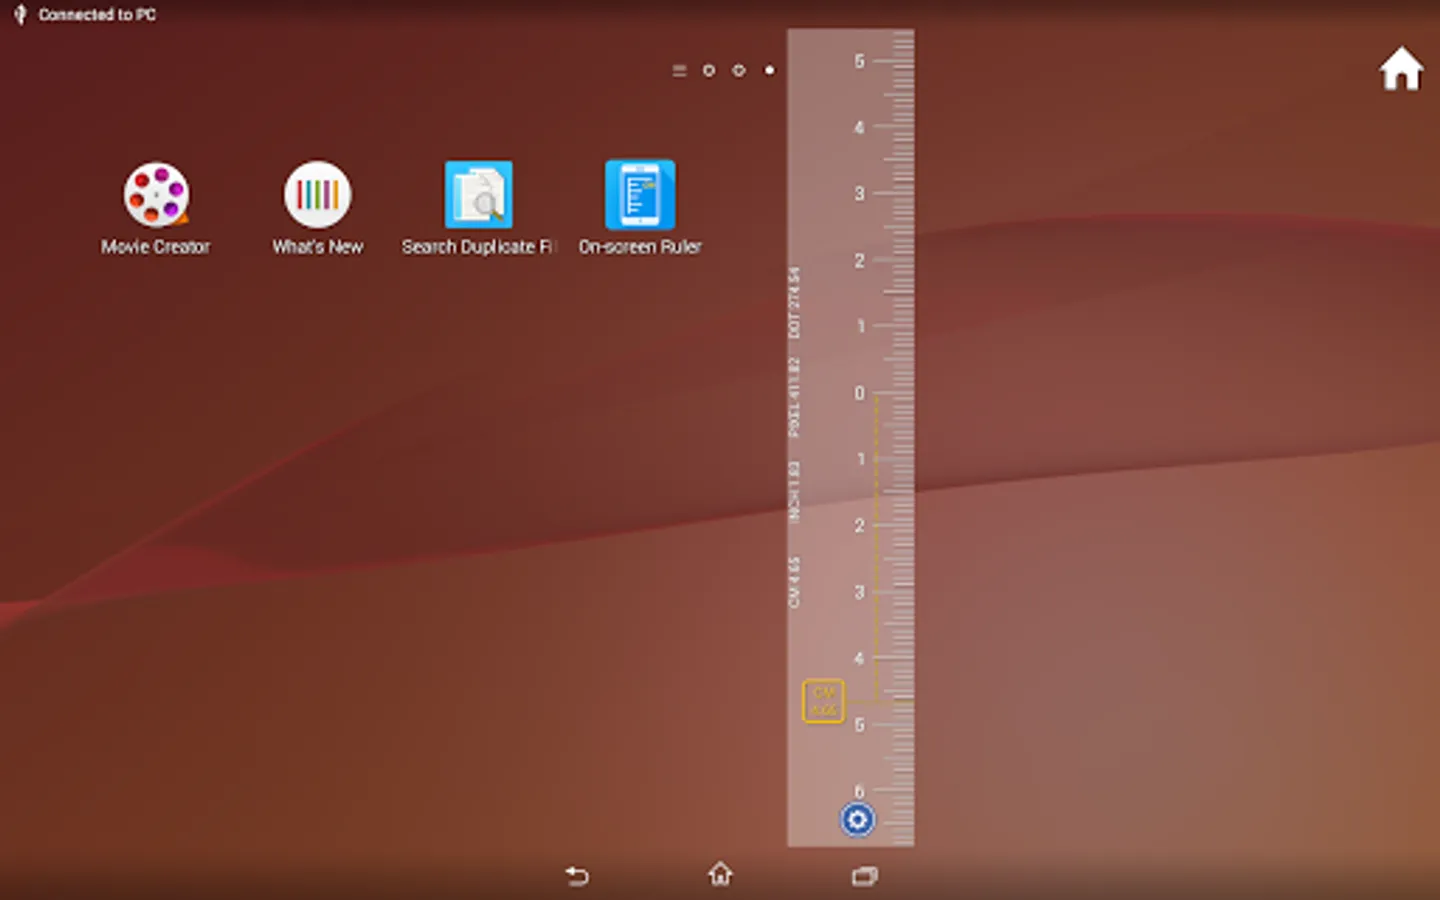The height and width of the screenshot is (900, 1440).
Task: Select the third (active) page dot
Action: pos(769,70)
